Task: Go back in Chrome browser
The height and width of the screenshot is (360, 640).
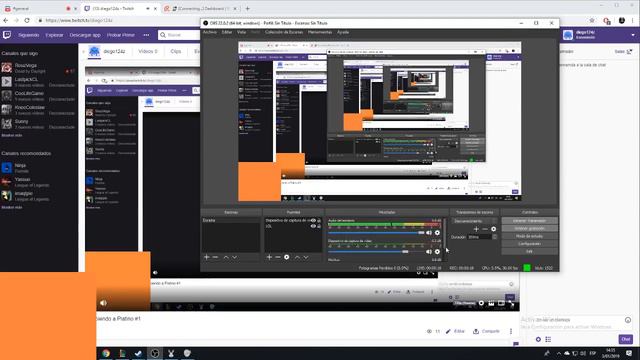Action: click(x=6, y=20)
